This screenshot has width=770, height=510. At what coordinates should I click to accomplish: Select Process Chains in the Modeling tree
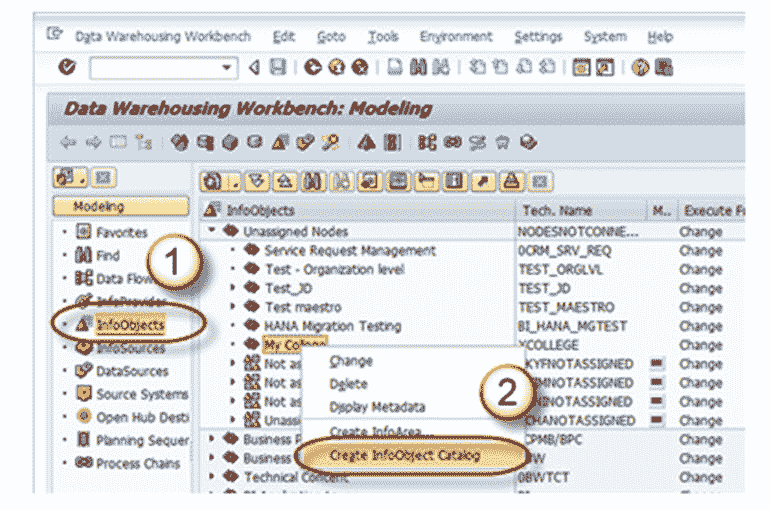138,463
